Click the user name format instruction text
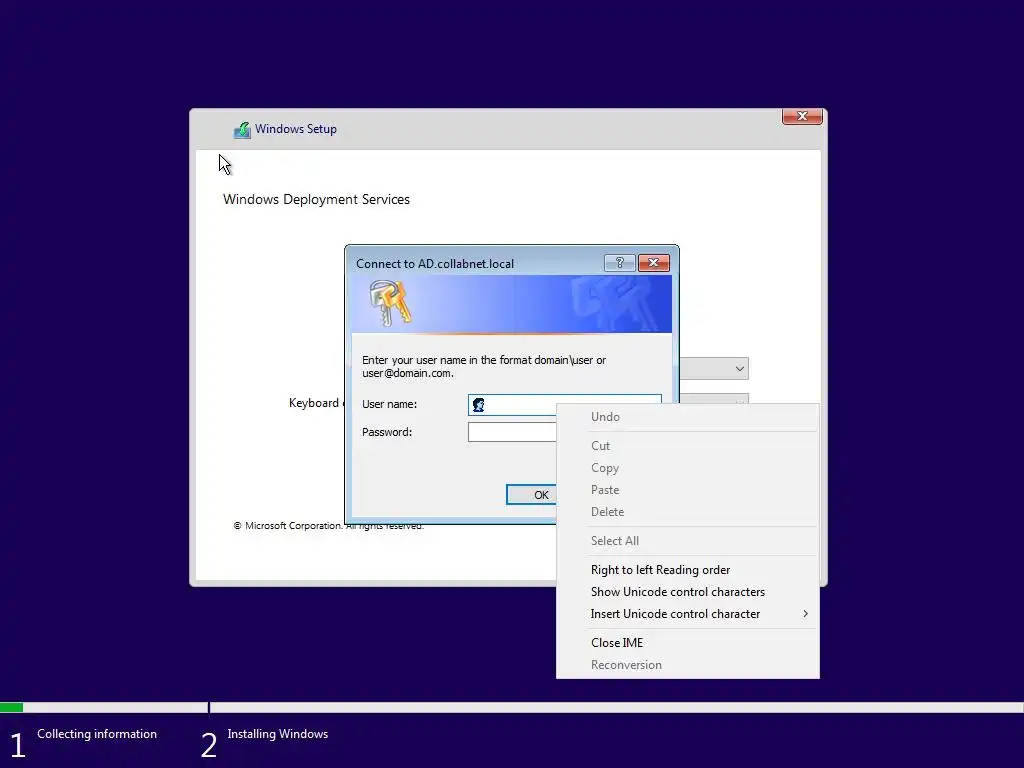The image size is (1024, 768). 483,366
